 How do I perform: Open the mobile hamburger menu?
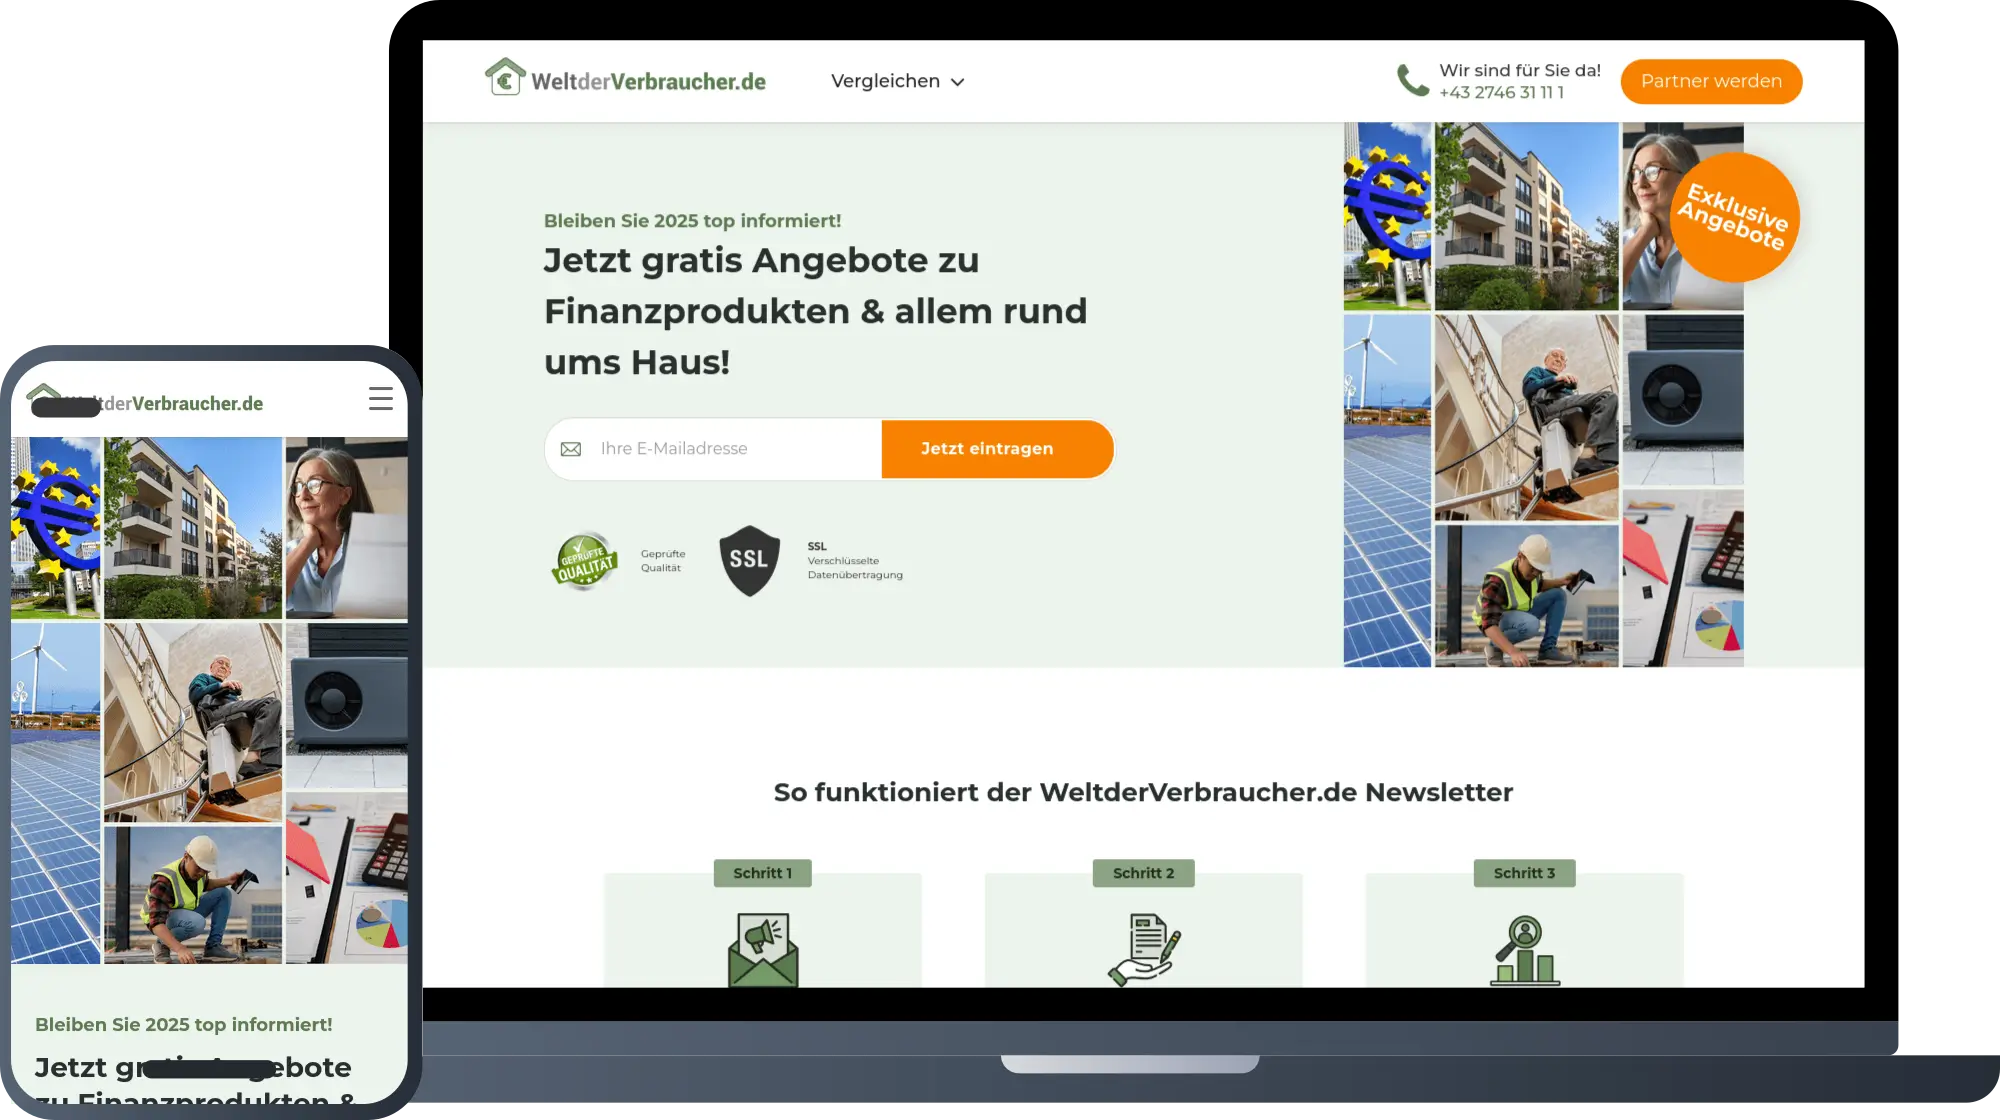[381, 398]
